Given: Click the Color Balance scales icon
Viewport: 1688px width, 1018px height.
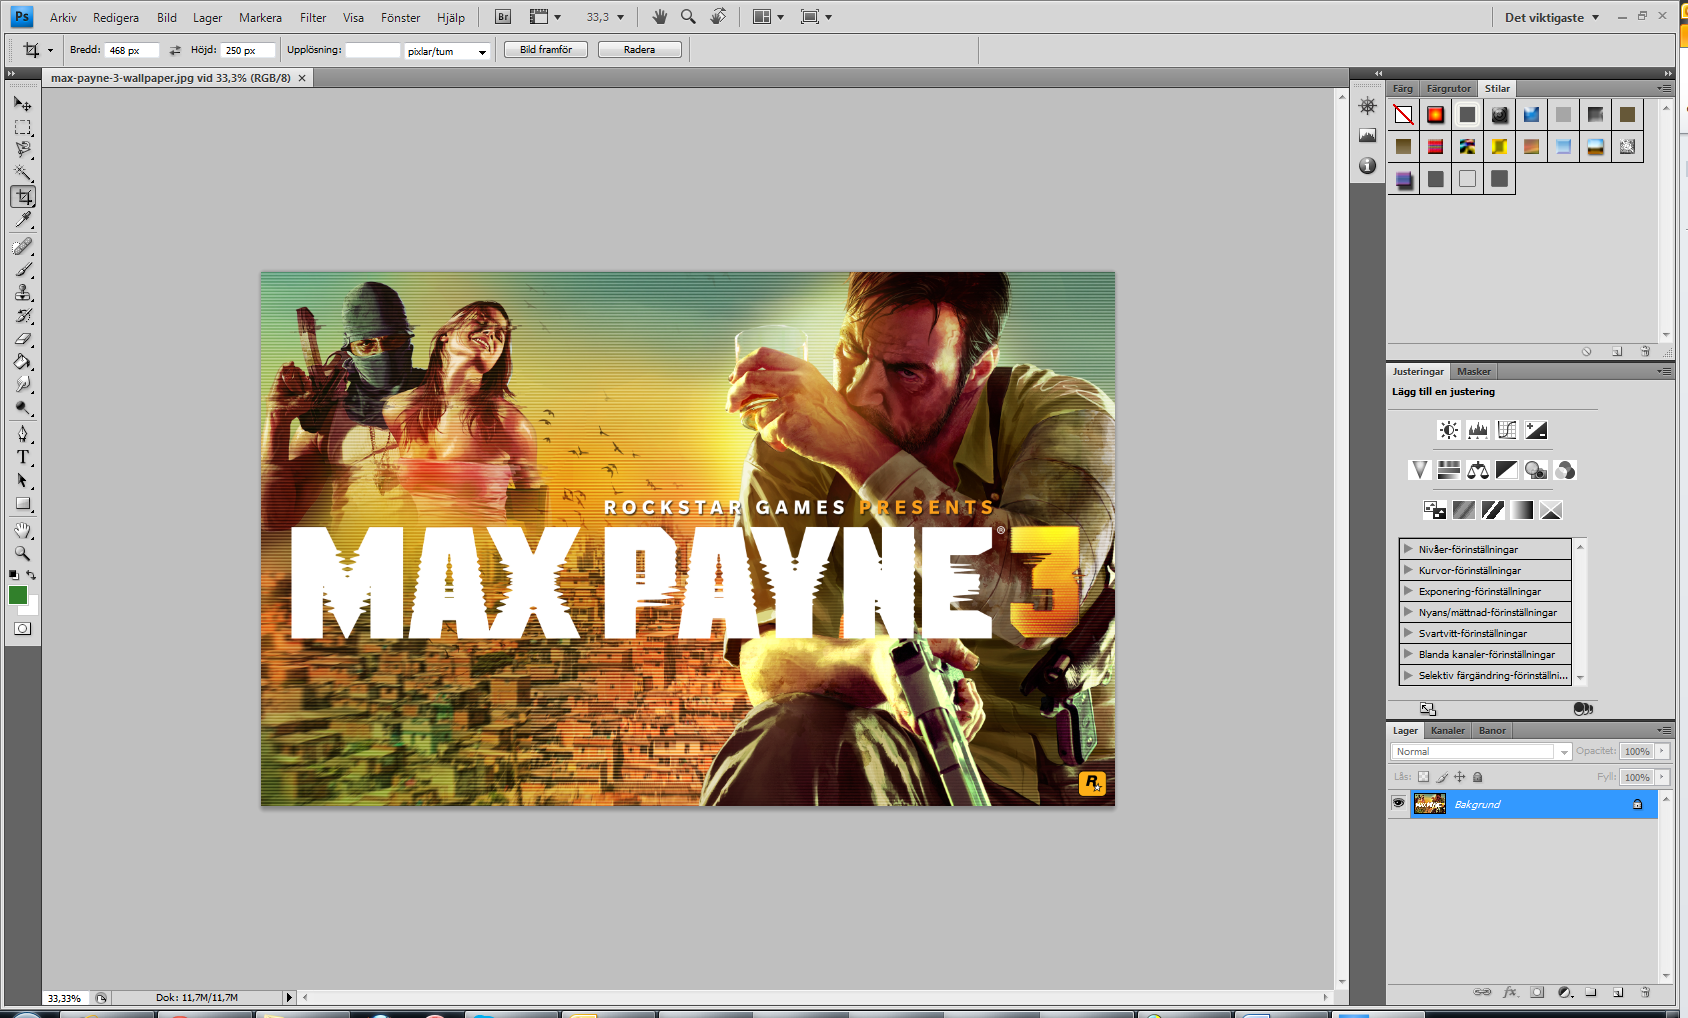Looking at the screenshot, I should (1478, 470).
